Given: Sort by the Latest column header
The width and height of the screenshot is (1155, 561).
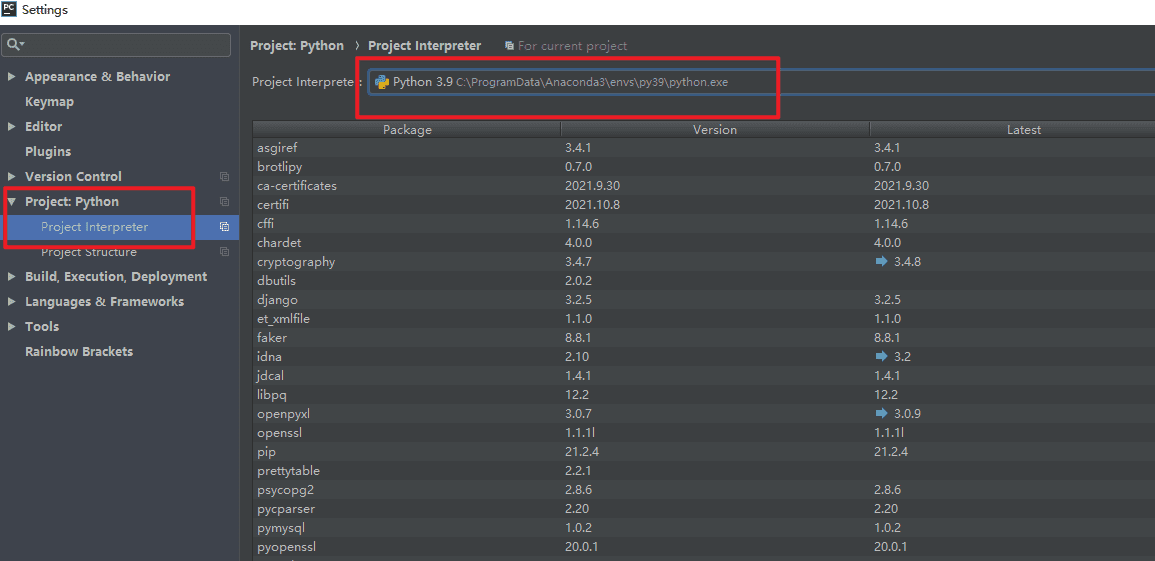Looking at the screenshot, I should 1013,130.
